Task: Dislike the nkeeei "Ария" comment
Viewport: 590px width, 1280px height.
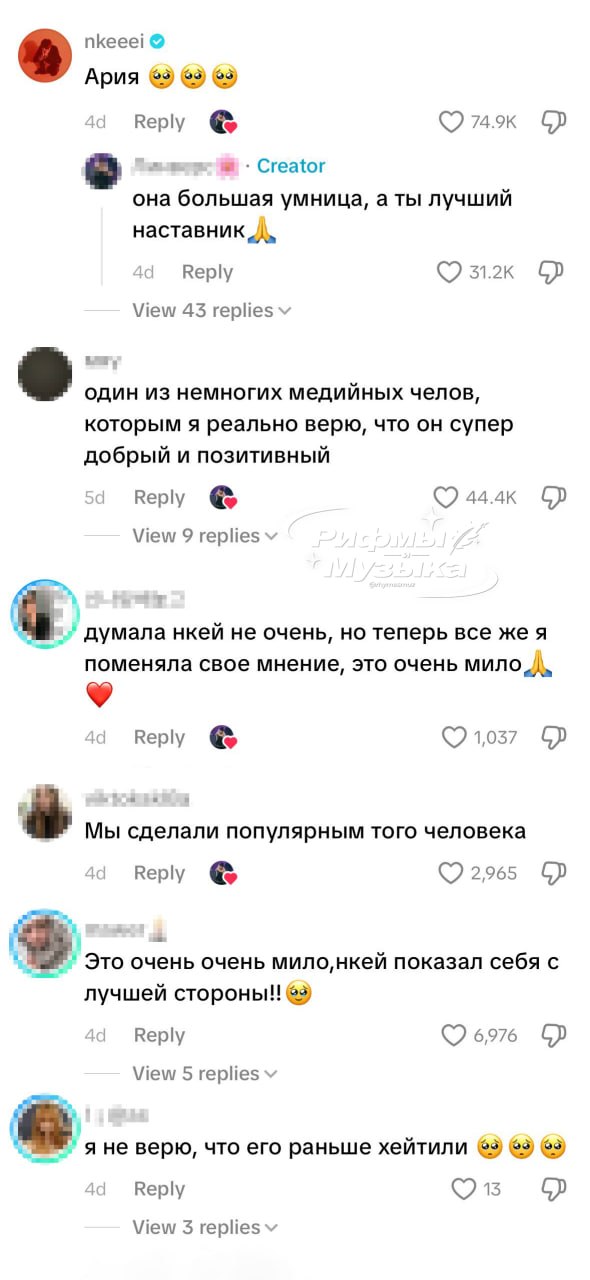Action: 554,122
